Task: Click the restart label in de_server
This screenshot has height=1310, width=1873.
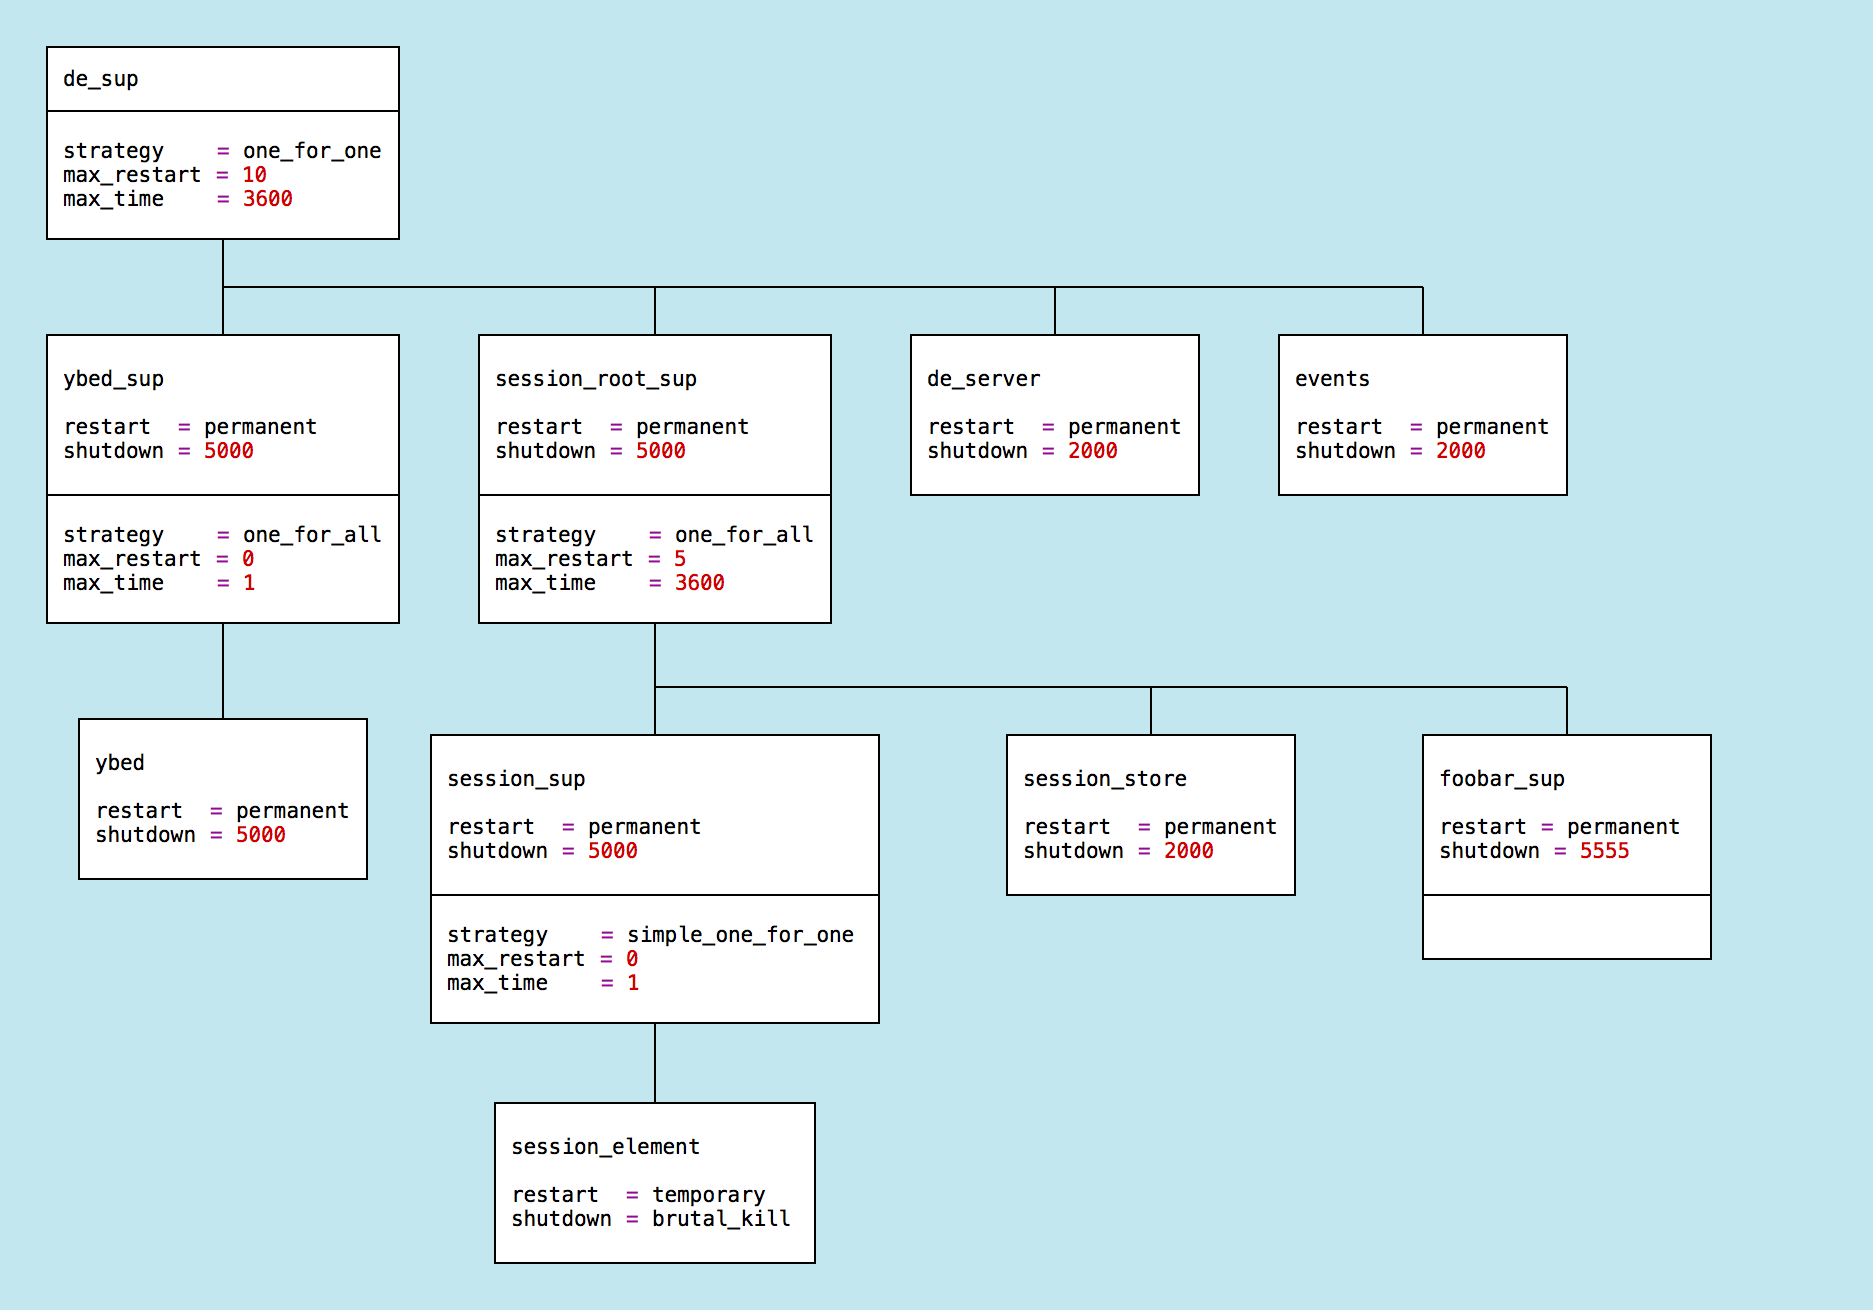Action: pyautogui.click(x=971, y=427)
